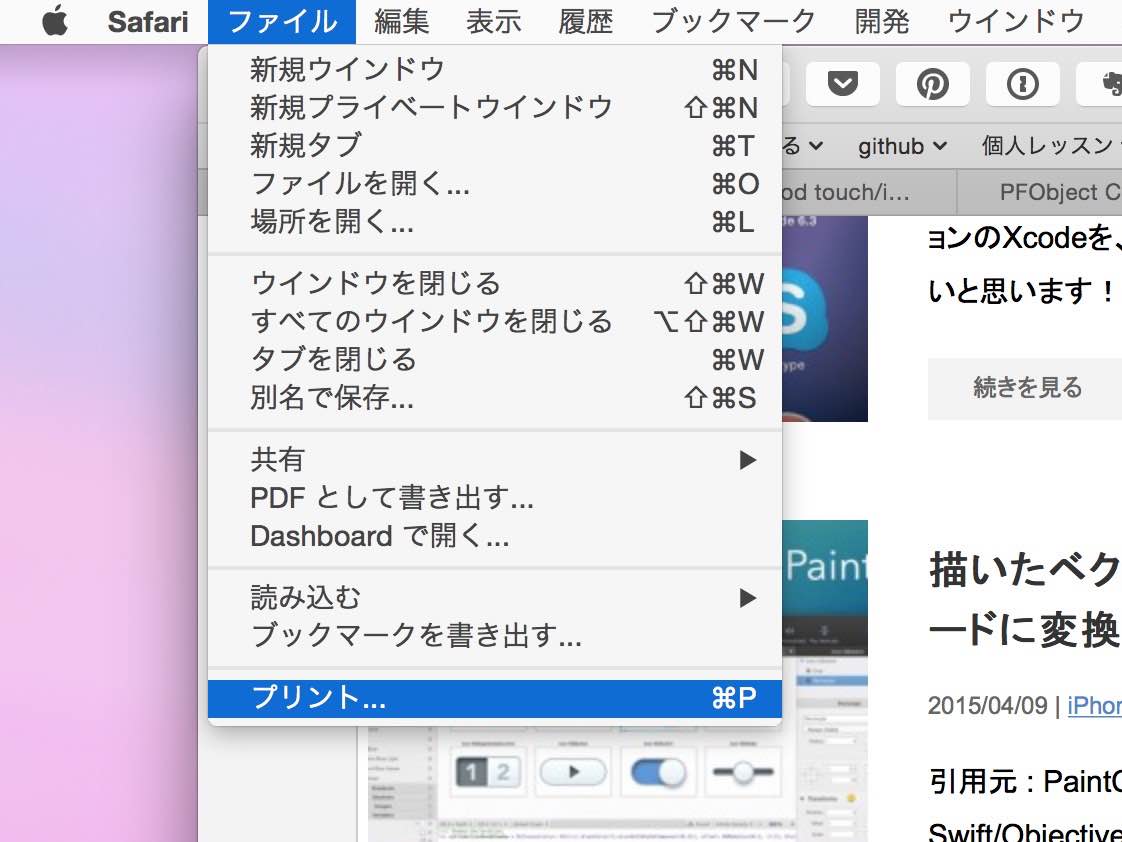Viewport: 1122px width, 842px height.
Task: Click the 1Password toolbar icon
Action: coord(1023,84)
